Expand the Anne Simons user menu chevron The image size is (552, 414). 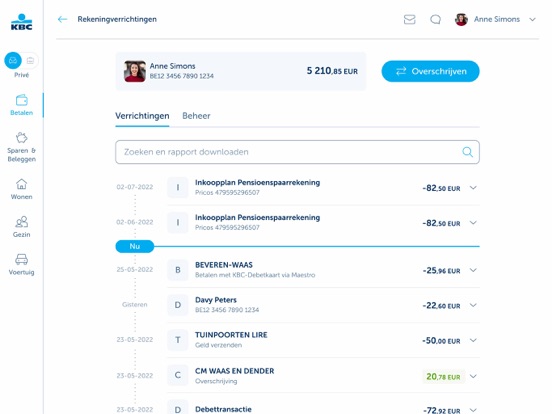pos(532,19)
